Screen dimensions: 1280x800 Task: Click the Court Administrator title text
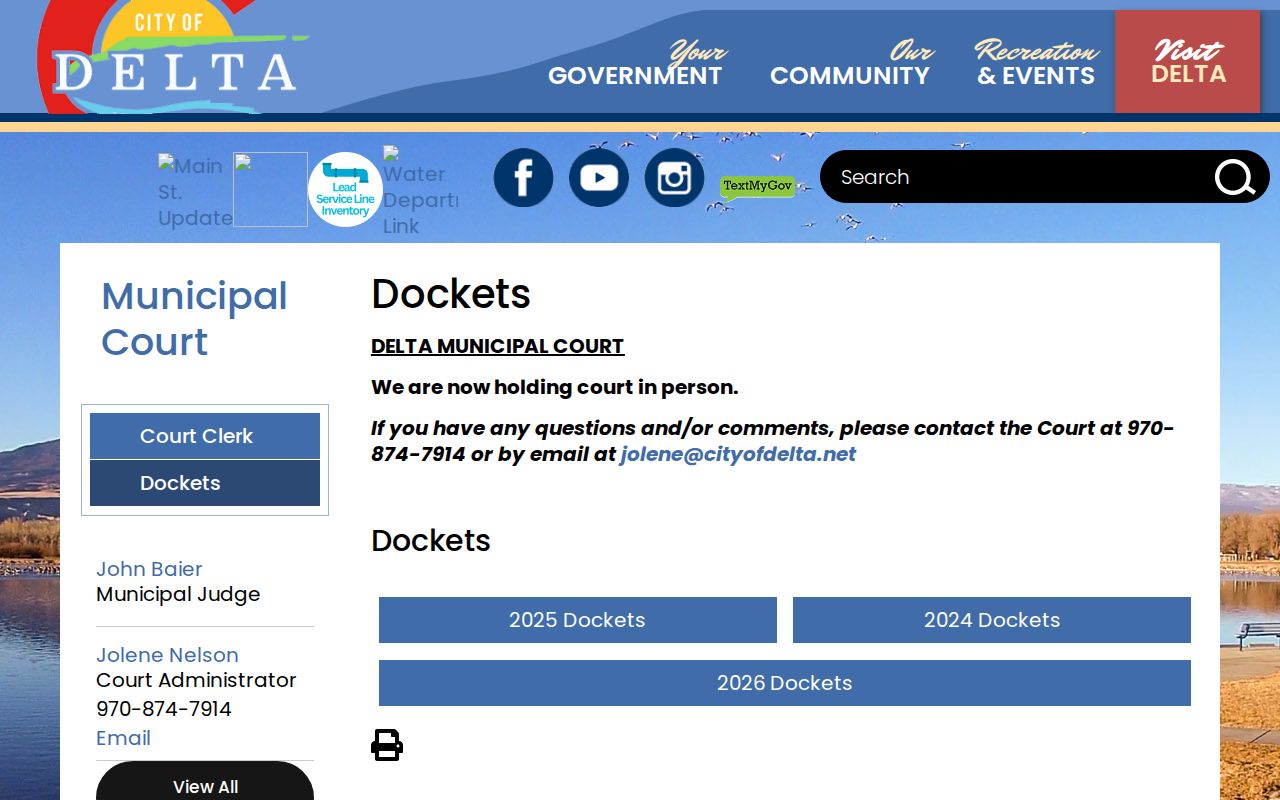point(196,680)
